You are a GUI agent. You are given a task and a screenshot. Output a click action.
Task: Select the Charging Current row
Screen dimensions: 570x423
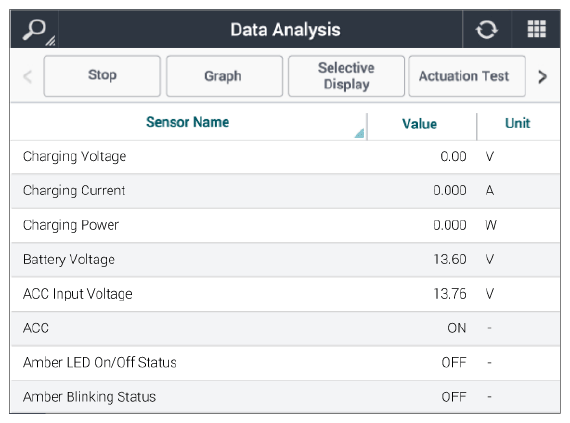(x=285, y=191)
